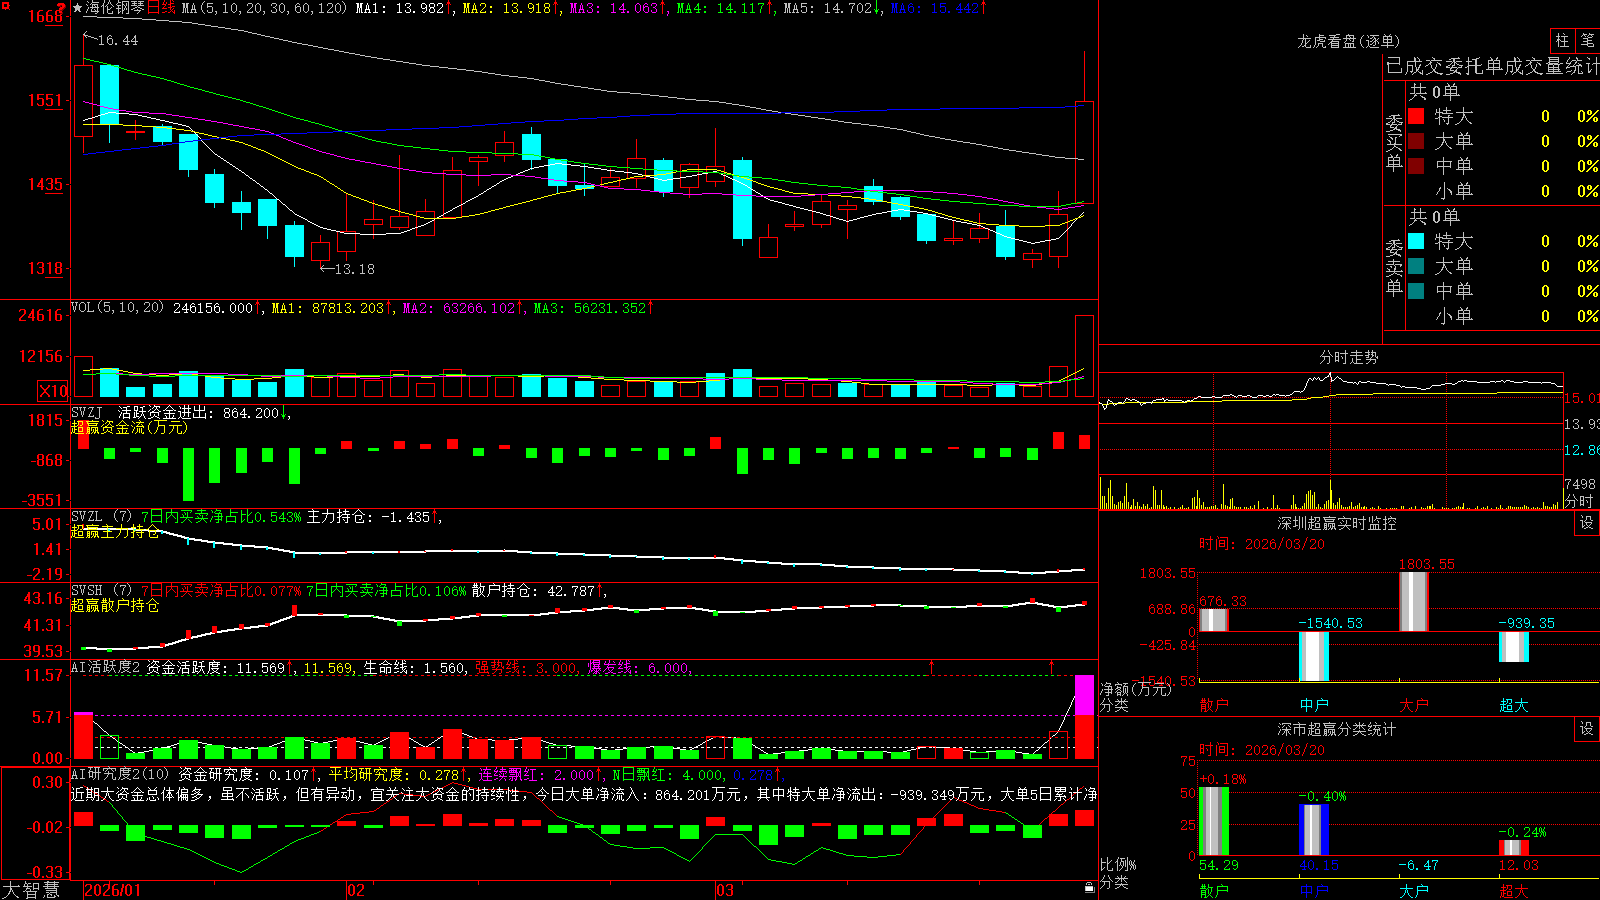The height and width of the screenshot is (900, 1600).
Task: Click the X10 volume scale box
Action: 53,391
